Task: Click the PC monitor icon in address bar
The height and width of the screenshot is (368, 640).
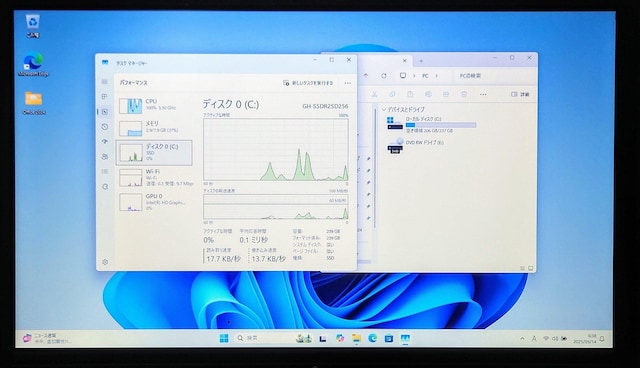Action: [403, 75]
